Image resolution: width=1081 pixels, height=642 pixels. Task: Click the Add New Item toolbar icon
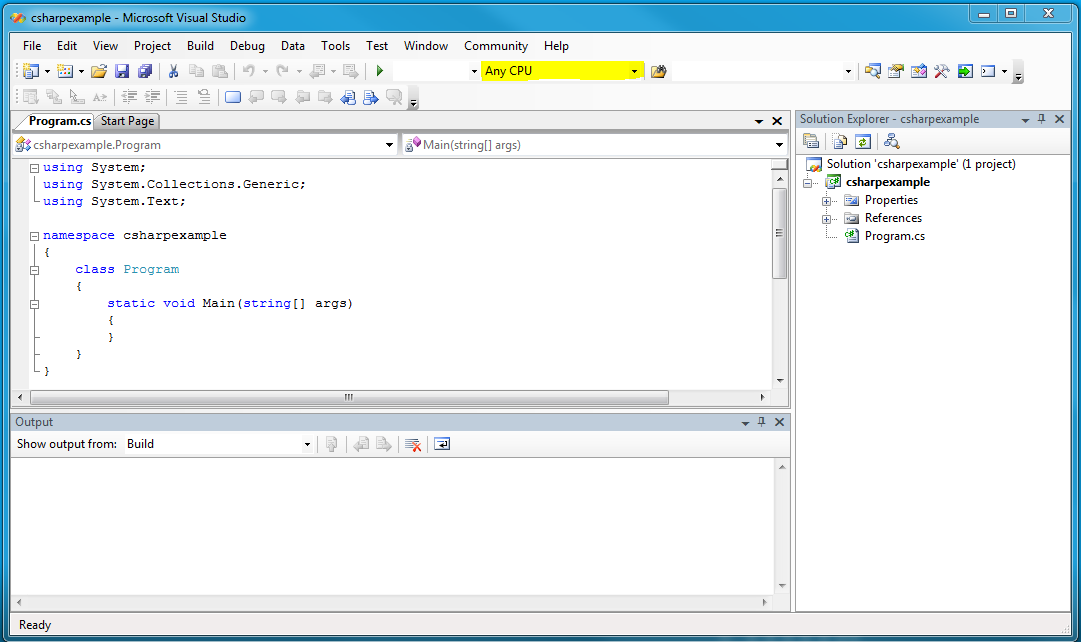pos(65,71)
